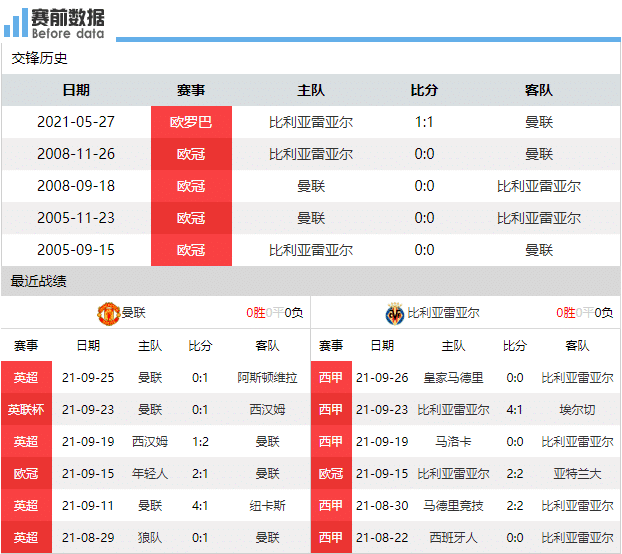Click the 1:1 score in 2021-05-27 row
This screenshot has height=554, width=622.
(x=424, y=122)
